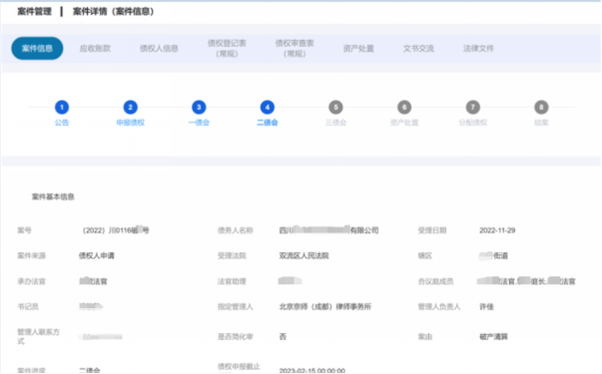Select the 案件信息 tab
This screenshot has height=374, width=602.
(37, 48)
